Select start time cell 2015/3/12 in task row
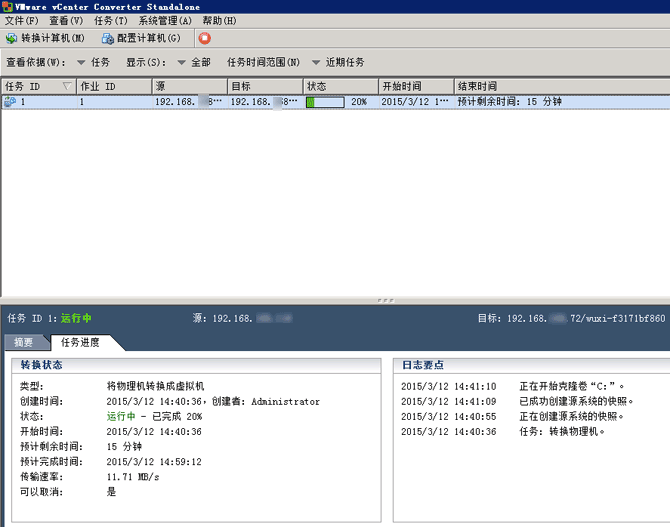This screenshot has height=527, width=670. tap(415, 102)
